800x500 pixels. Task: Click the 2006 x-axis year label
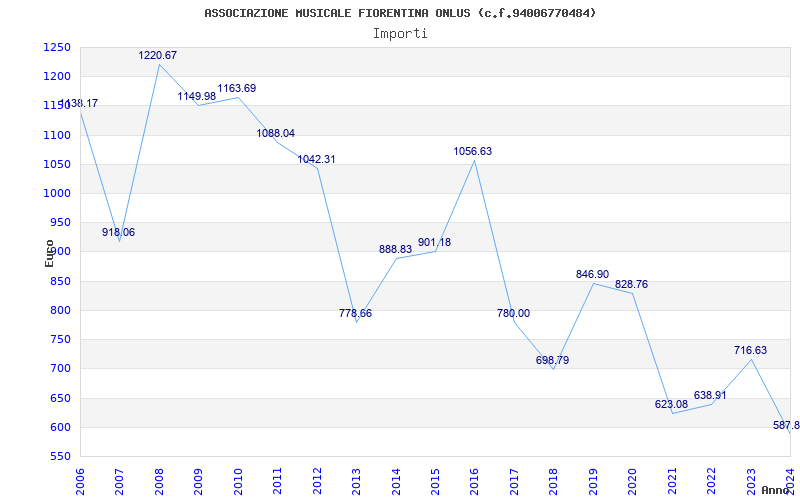pos(80,482)
